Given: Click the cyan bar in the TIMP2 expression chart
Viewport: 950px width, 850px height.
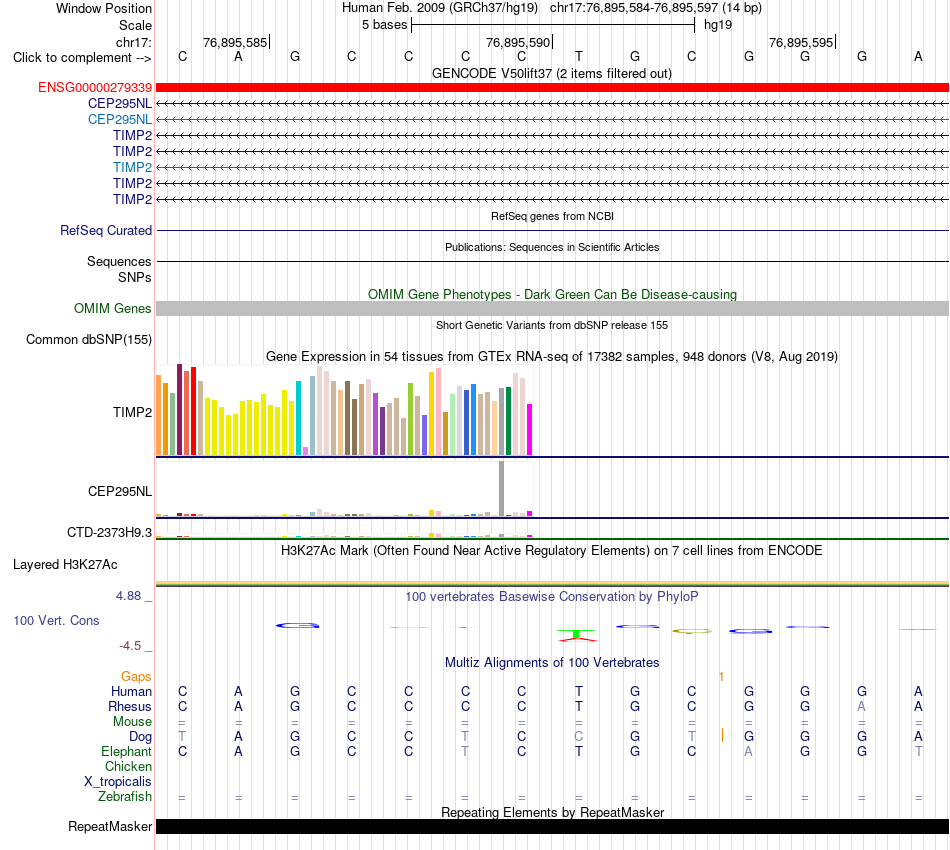Looking at the screenshot, I should [x=298, y=418].
